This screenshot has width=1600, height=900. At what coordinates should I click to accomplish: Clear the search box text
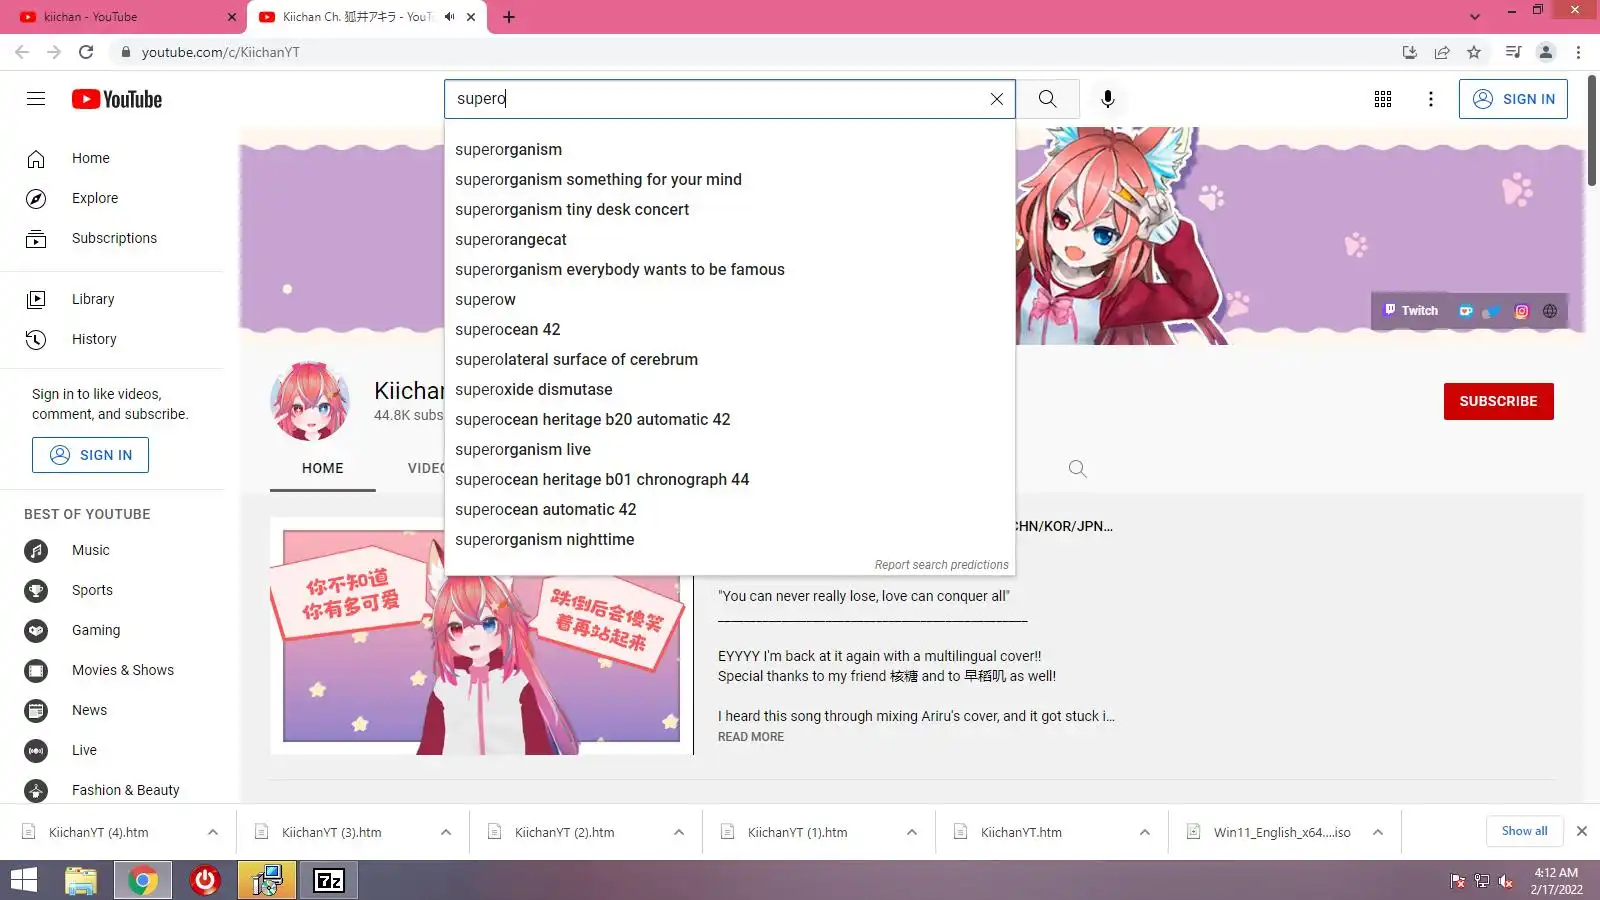pyautogui.click(x=996, y=99)
